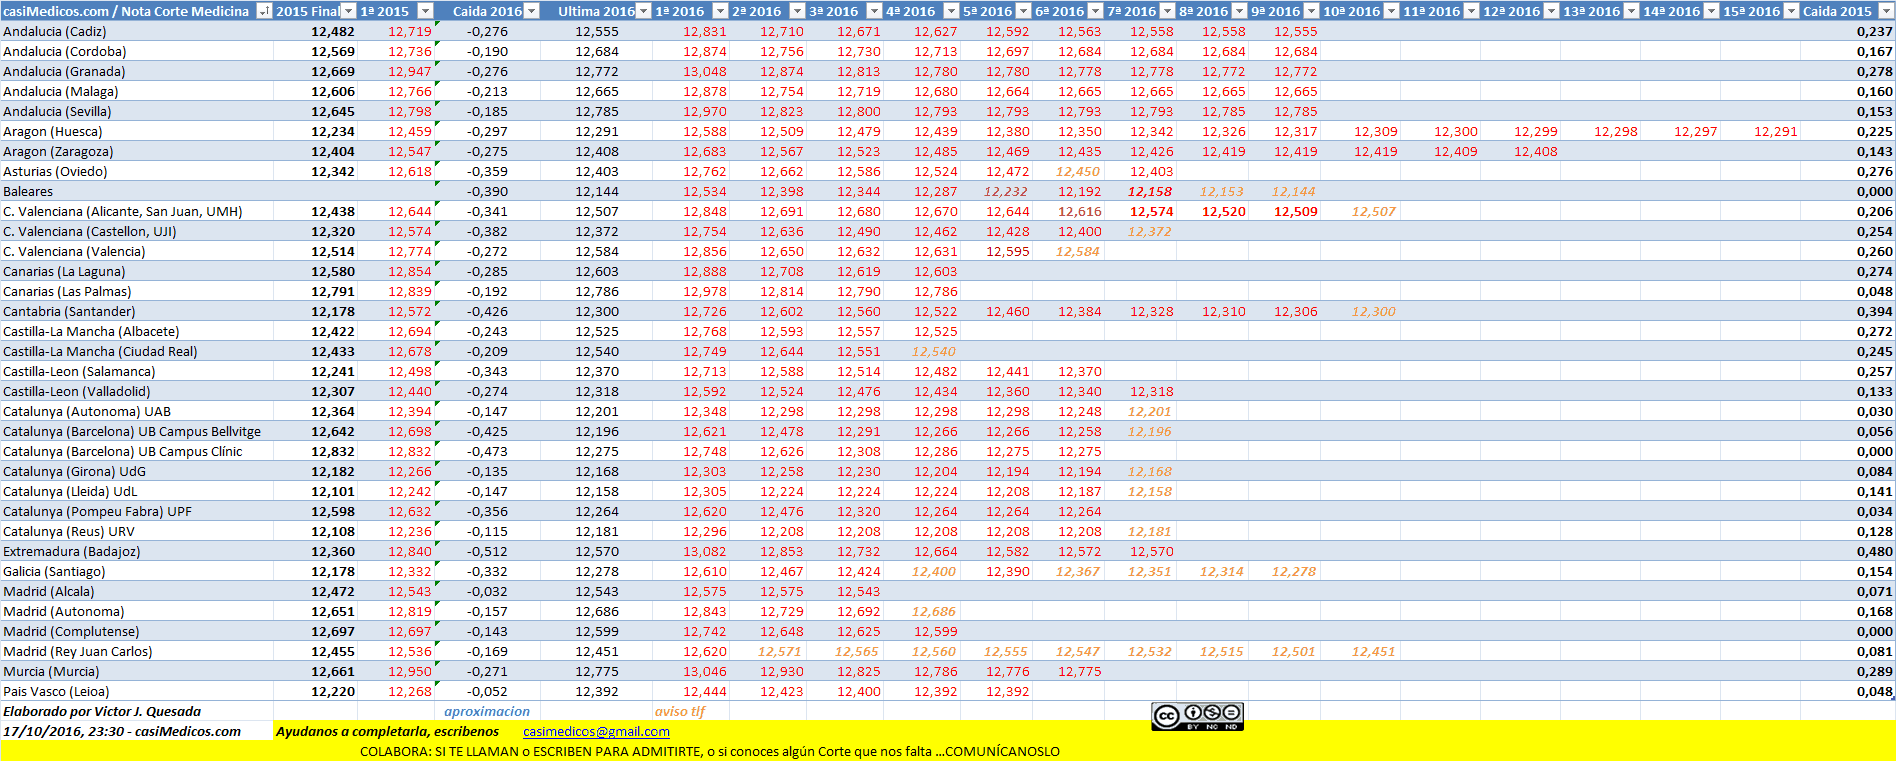Screen dimensions: 1896x761
Task: Select Santander Caida 2016 value -0,426
Action: click(487, 311)
